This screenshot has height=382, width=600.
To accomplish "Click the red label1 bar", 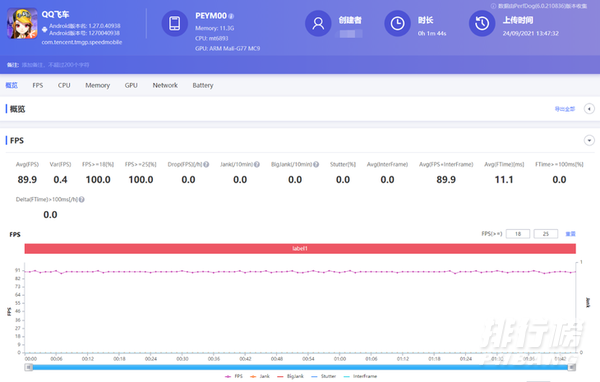I will coord(300,248).
